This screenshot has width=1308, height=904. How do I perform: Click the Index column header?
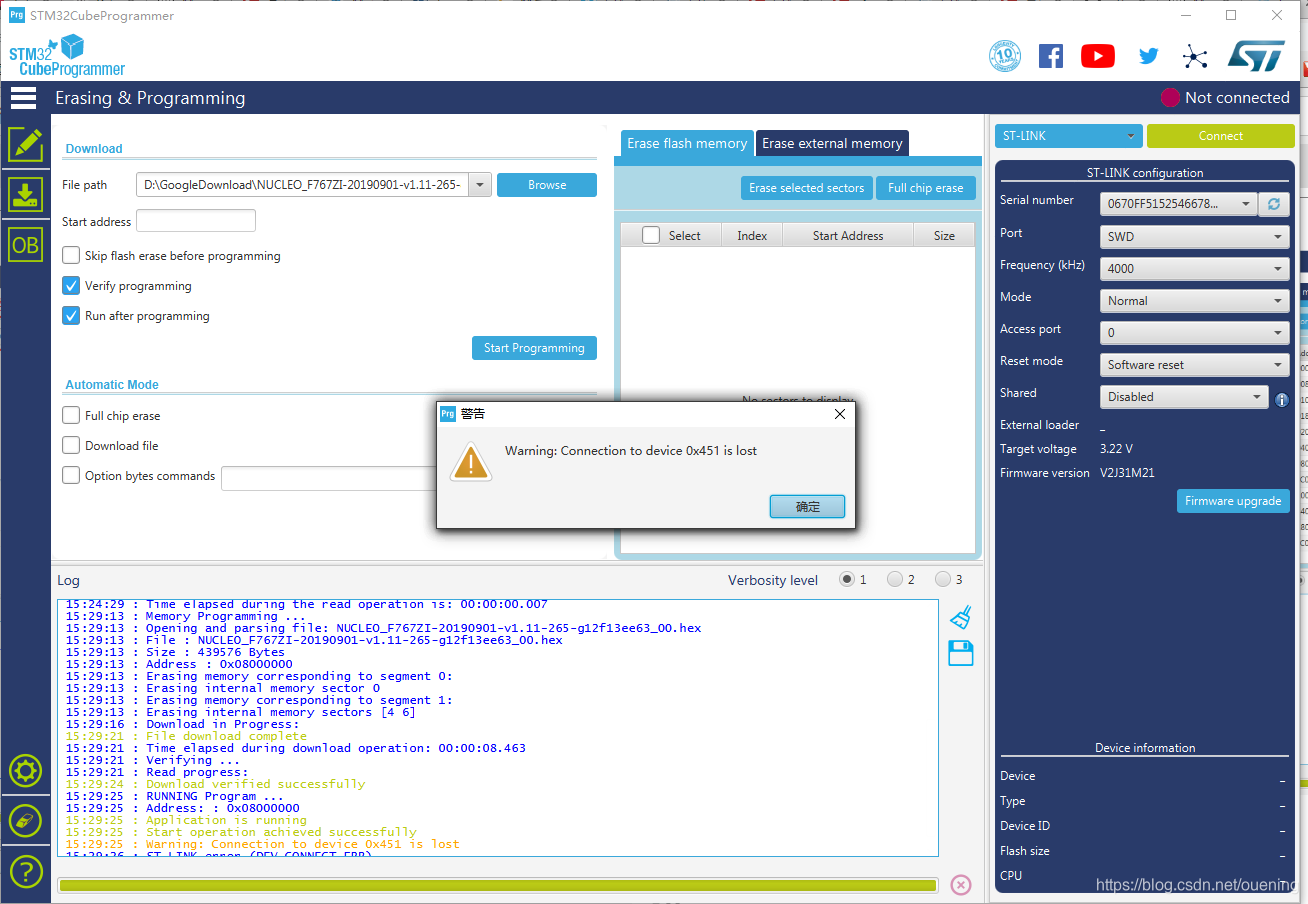click(x=752, y=235)
